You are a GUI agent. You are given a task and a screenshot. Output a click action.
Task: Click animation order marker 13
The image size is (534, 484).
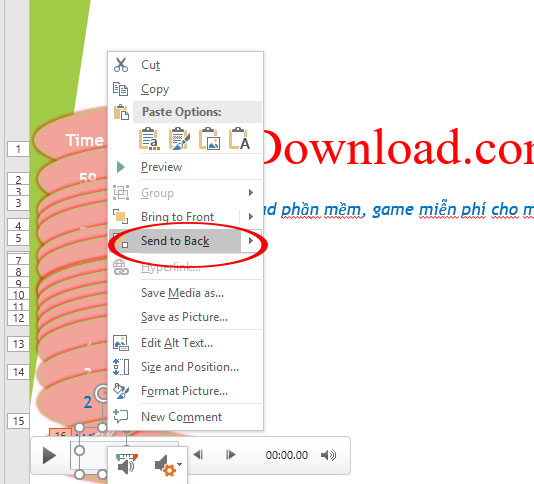pyautogui.click(x=19, y=344)
